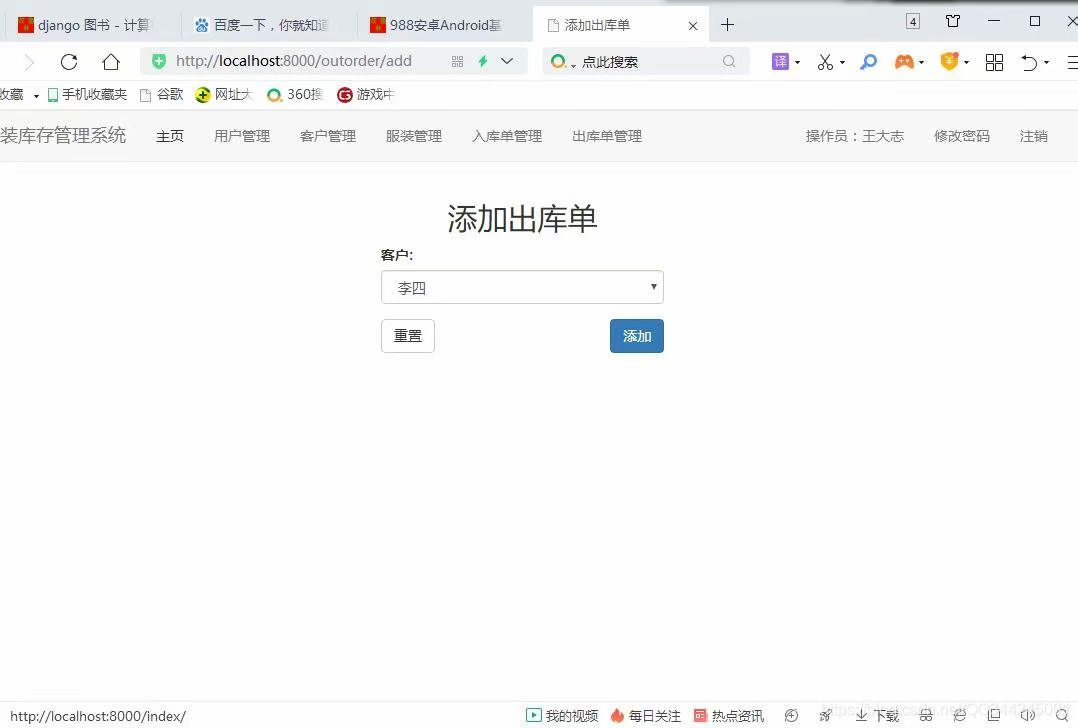1078x728 pixels.
Task: Reload the page with the refresh icon
Action: coord(69,62)
